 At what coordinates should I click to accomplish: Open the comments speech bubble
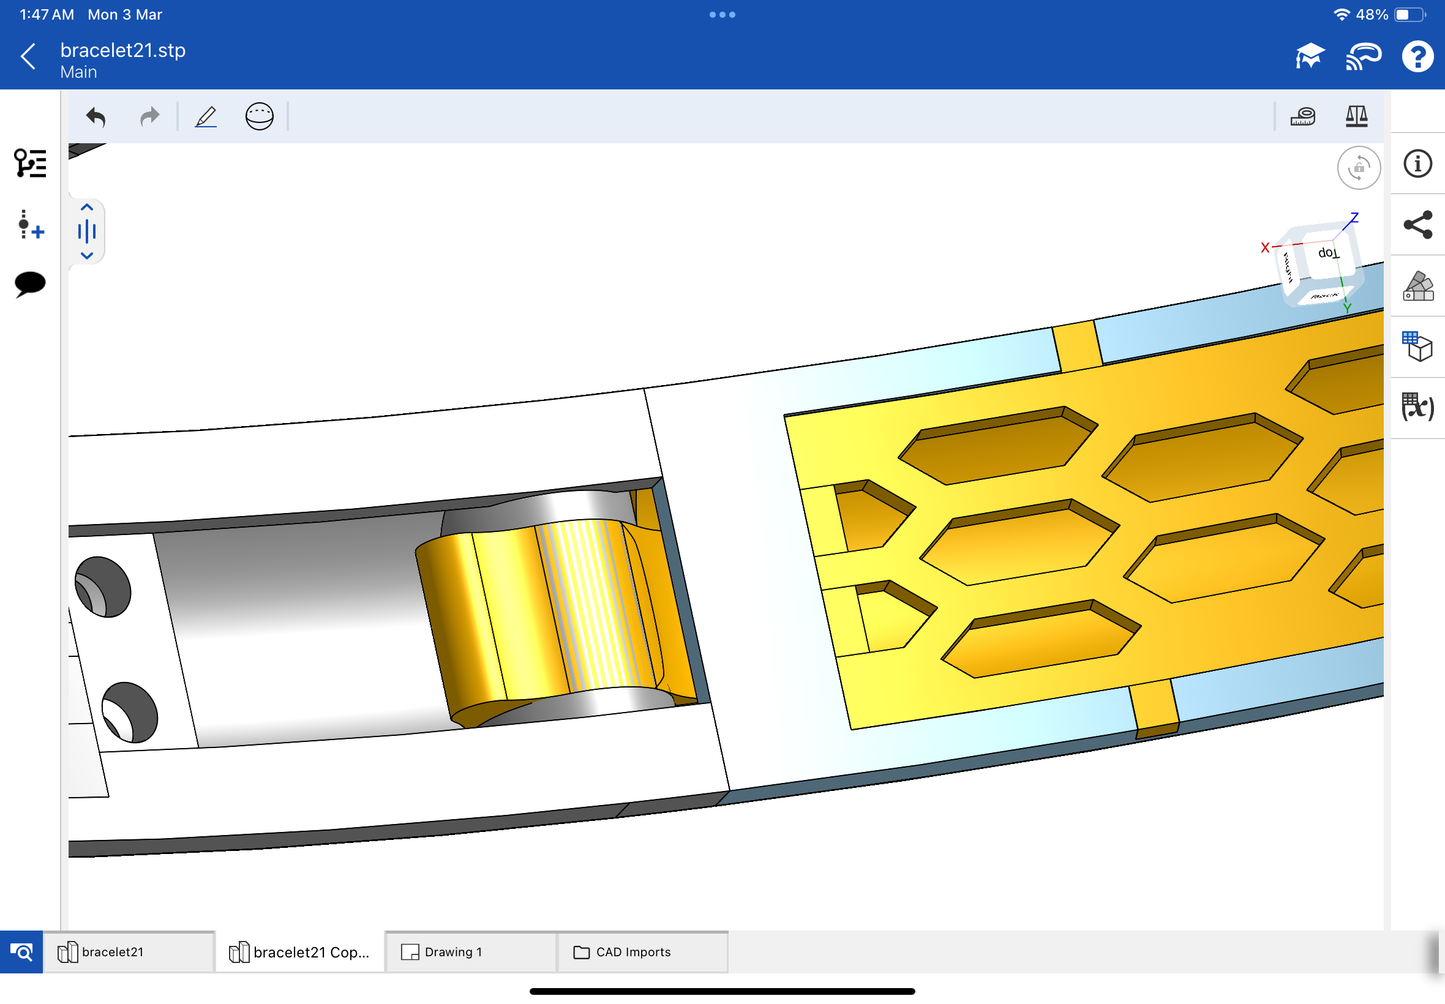[30, 284]
